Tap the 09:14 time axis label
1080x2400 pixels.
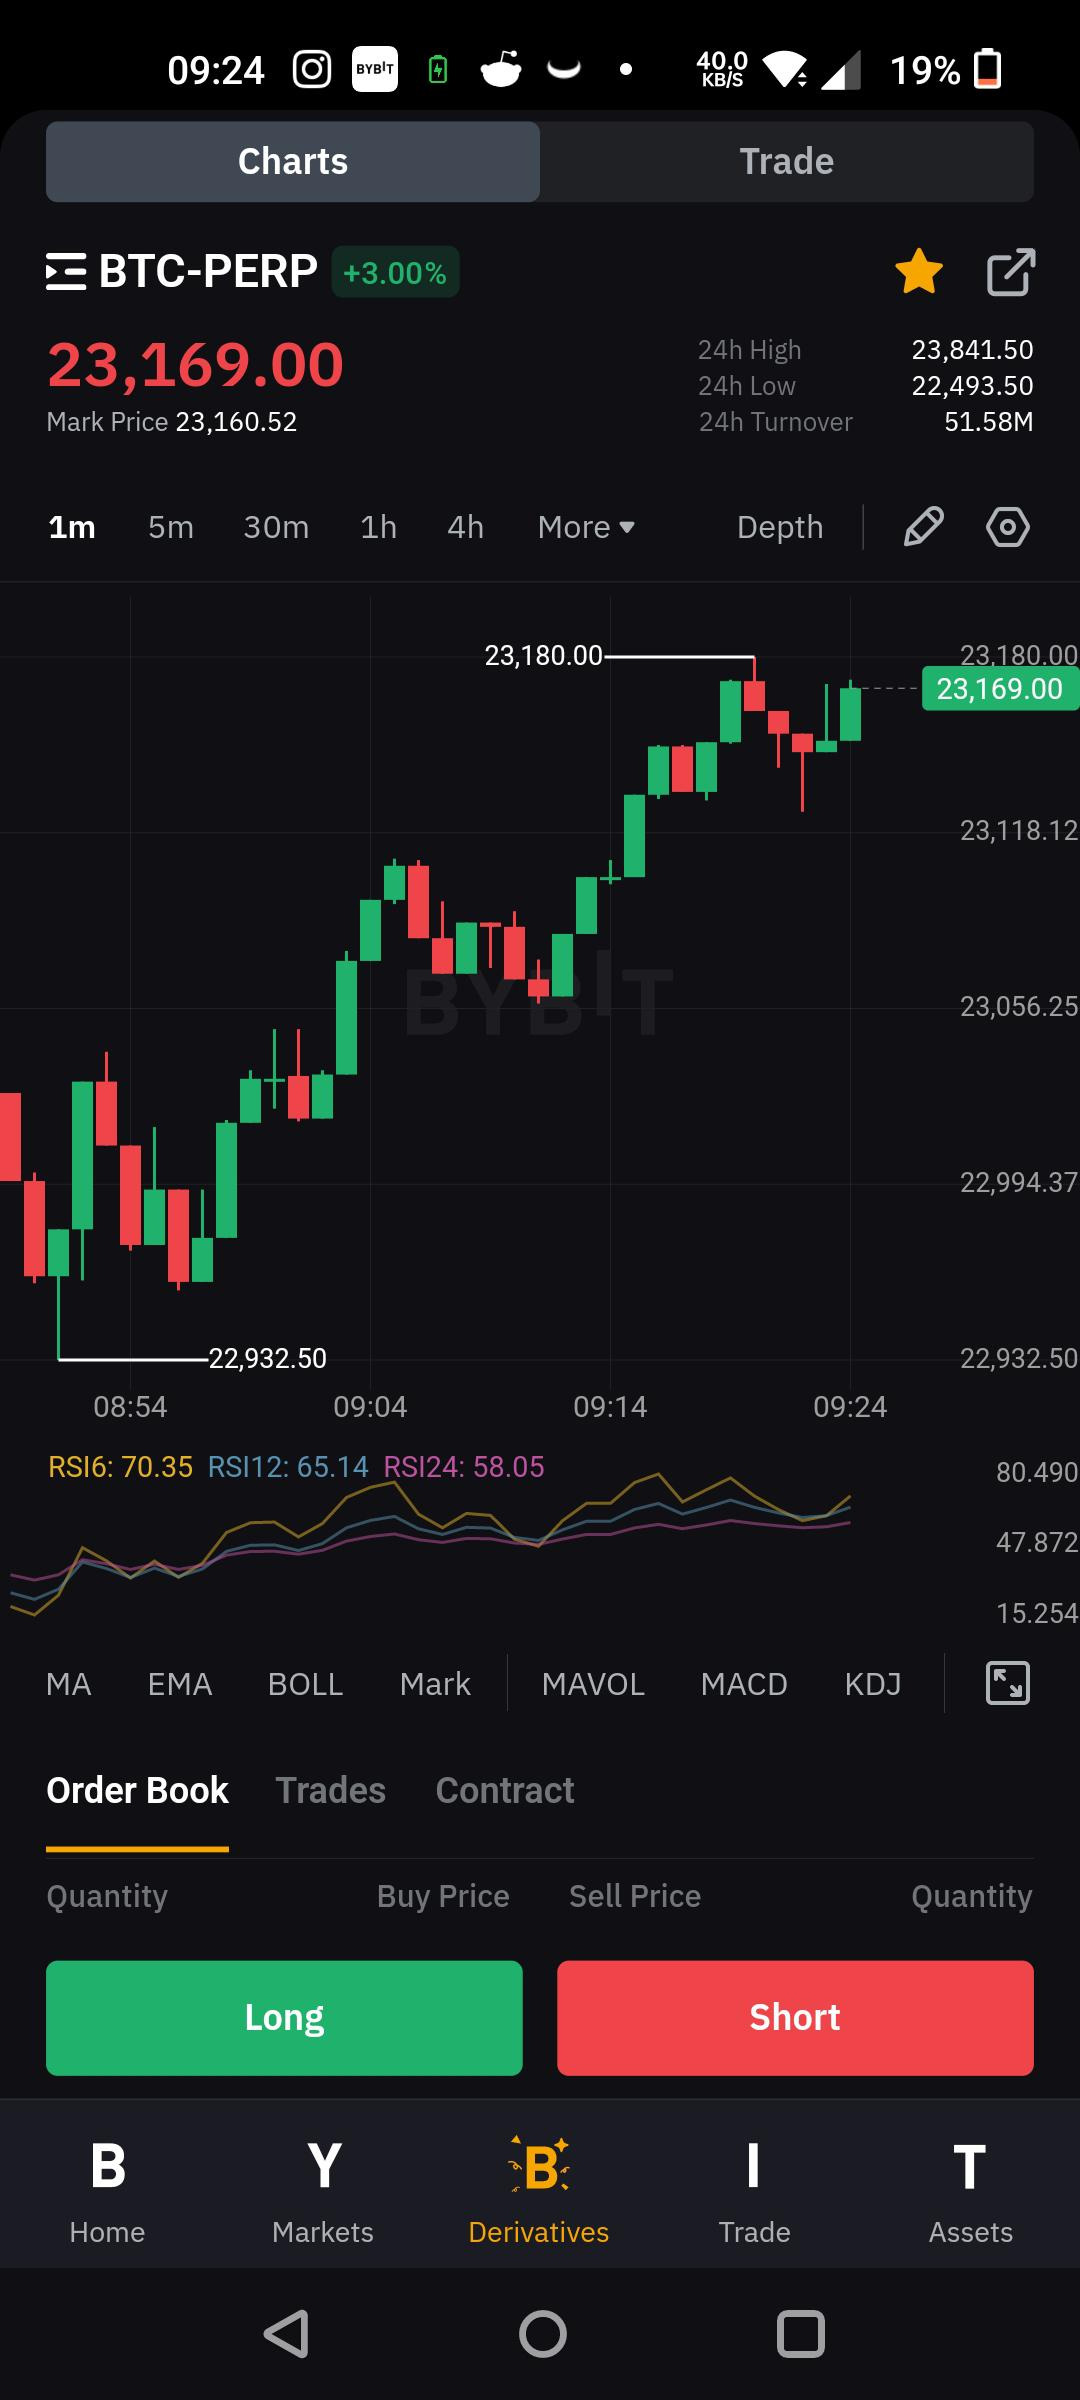[x=610, y=1407]
